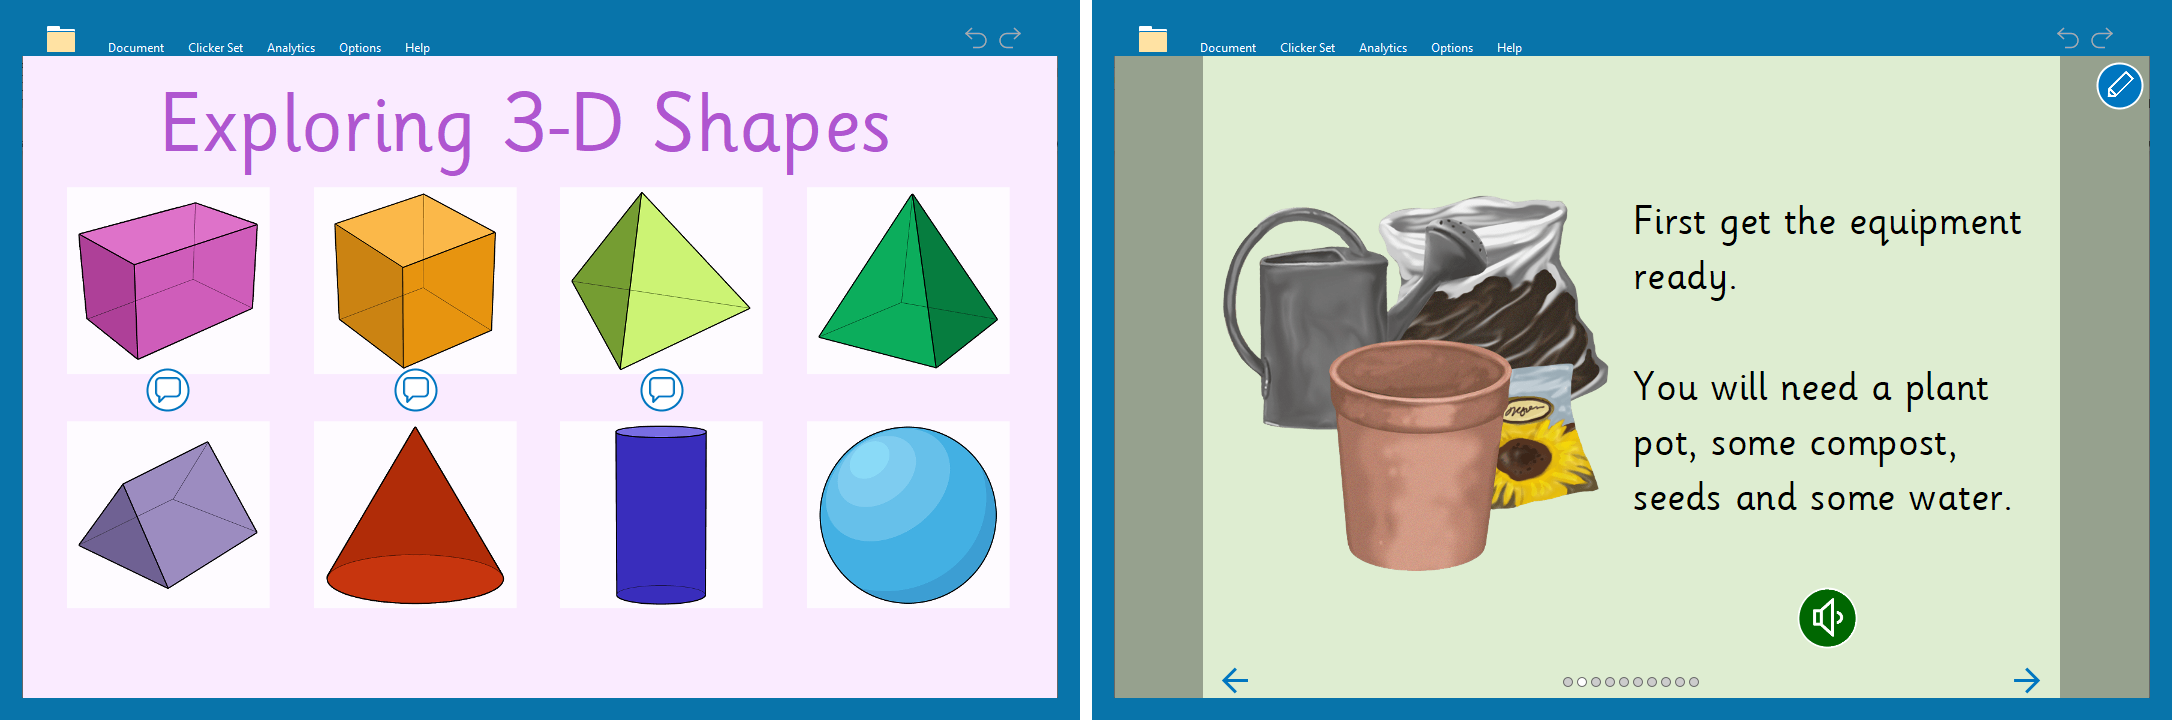This screenshot has height=720, width=2172.
Task: Open Help menu in the left window
Action: (417, 48)
